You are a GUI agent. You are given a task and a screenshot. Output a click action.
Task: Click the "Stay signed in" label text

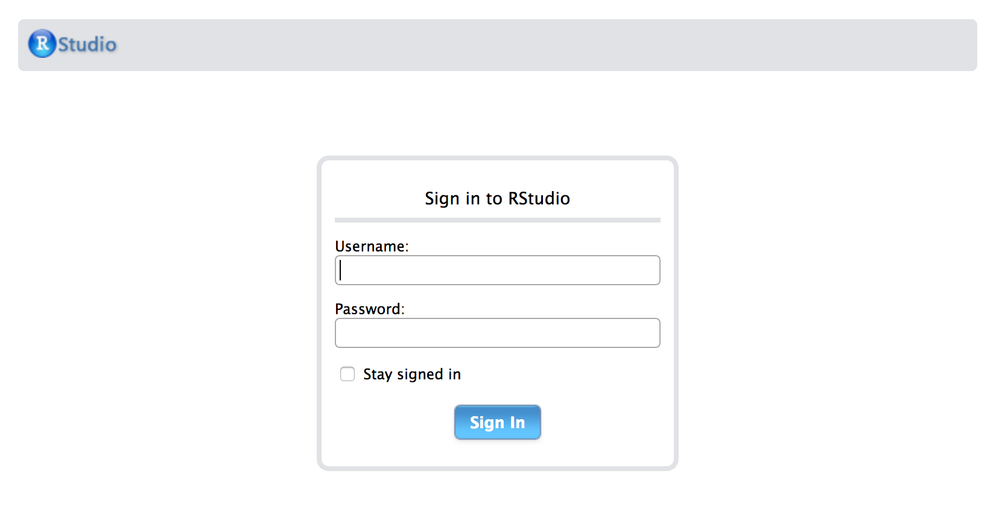412,374
